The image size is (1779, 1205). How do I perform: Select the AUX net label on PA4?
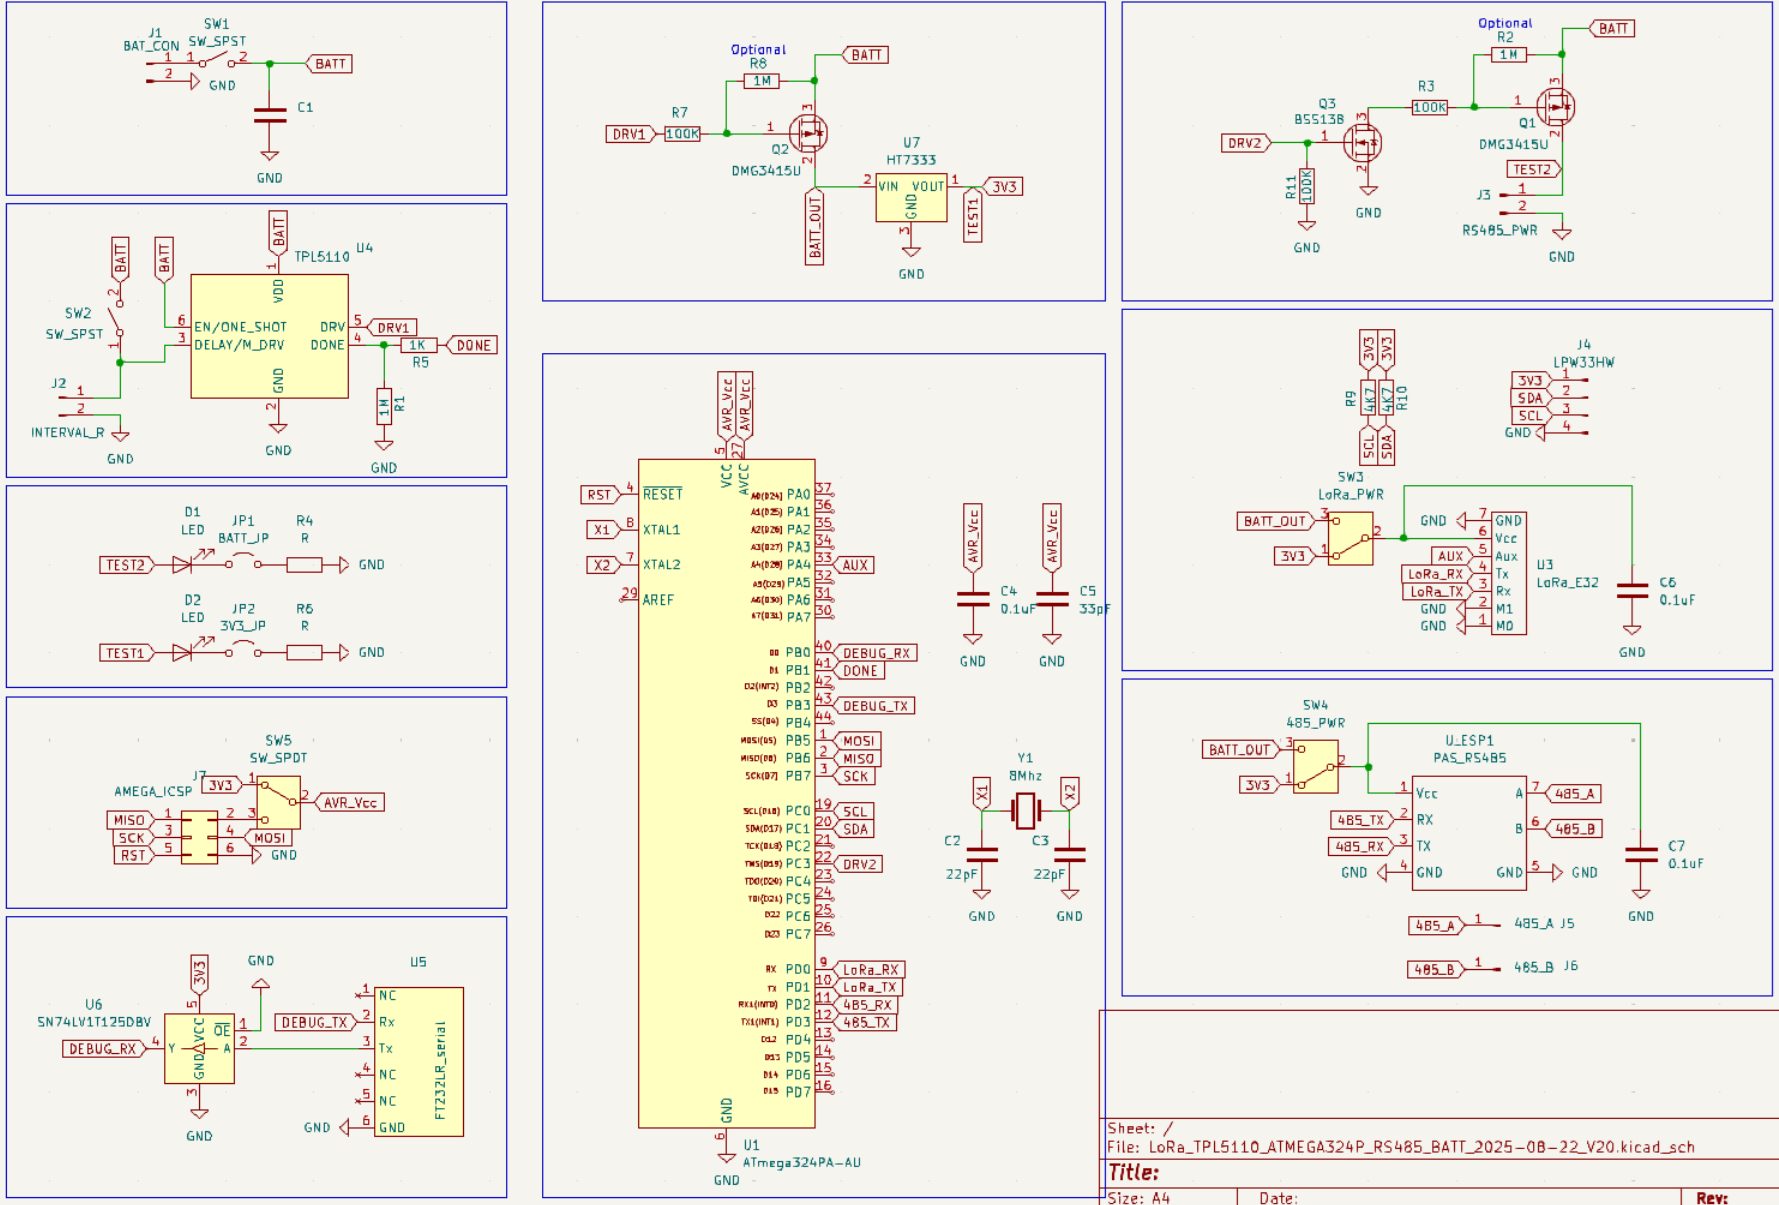click(855, 565)
